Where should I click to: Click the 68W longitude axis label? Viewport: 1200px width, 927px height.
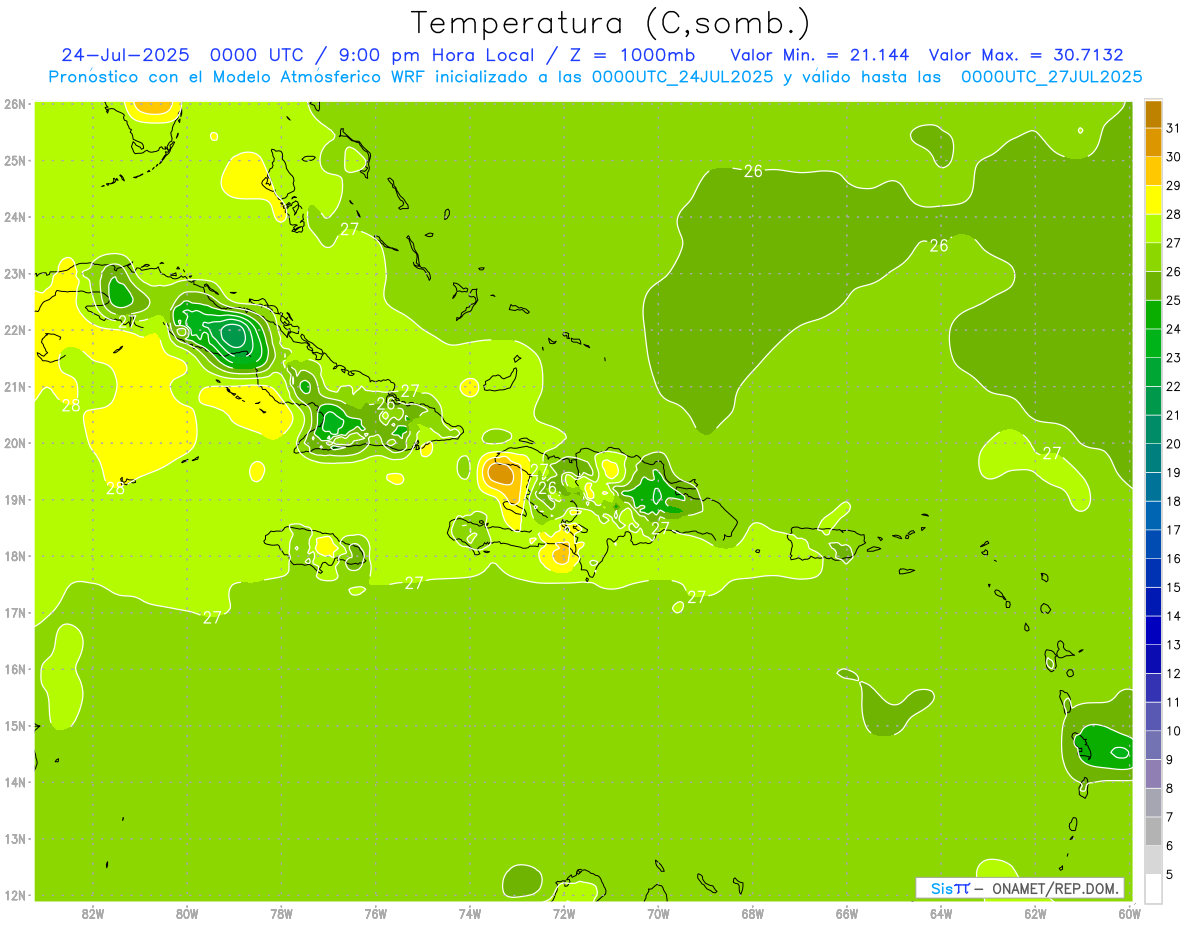(753, 913)
